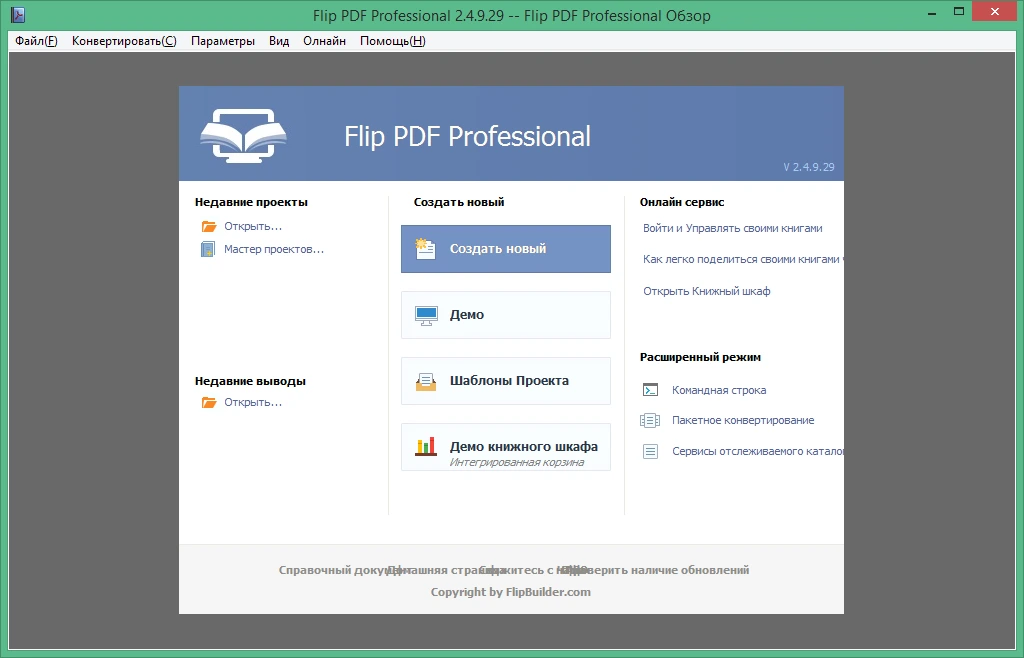This screenshot has width=1024, height=658.
Task: Click Открыть… under Недавние выводы
Action: [253, 402]
